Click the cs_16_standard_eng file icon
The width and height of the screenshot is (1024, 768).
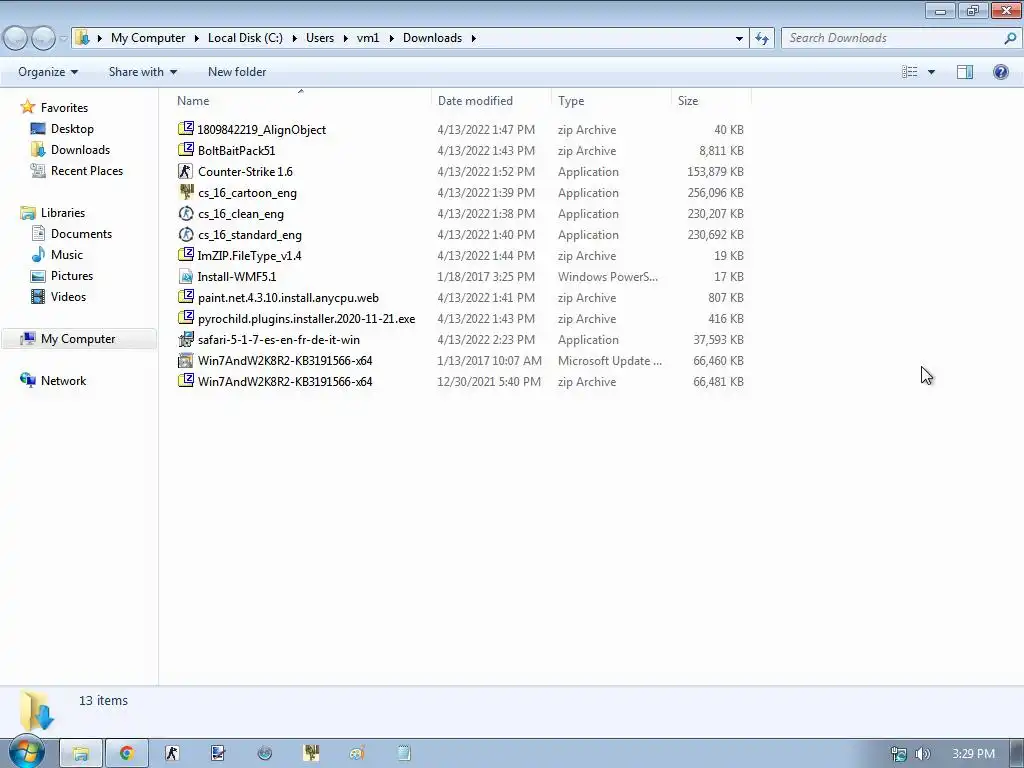tap(186, 234)
